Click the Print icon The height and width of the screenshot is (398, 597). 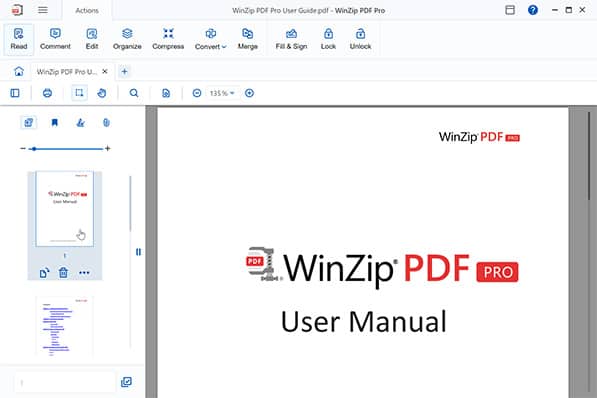click(x=47, y=93)
